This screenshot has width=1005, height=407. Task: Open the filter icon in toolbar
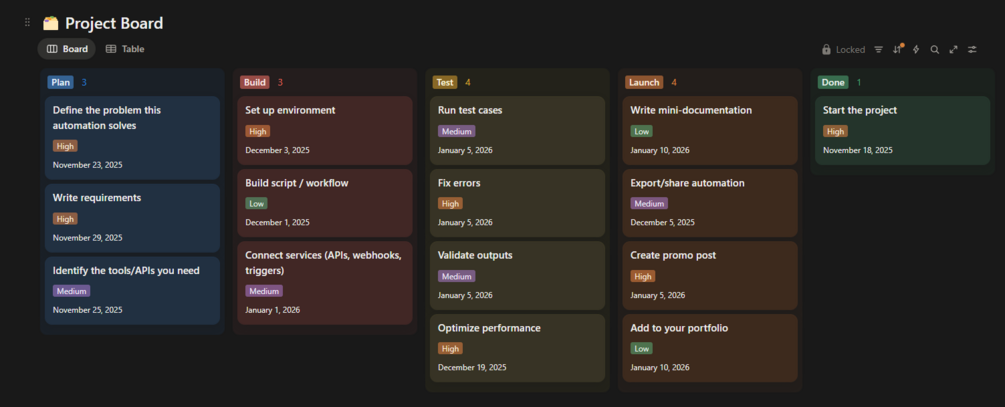pos(878,49)
